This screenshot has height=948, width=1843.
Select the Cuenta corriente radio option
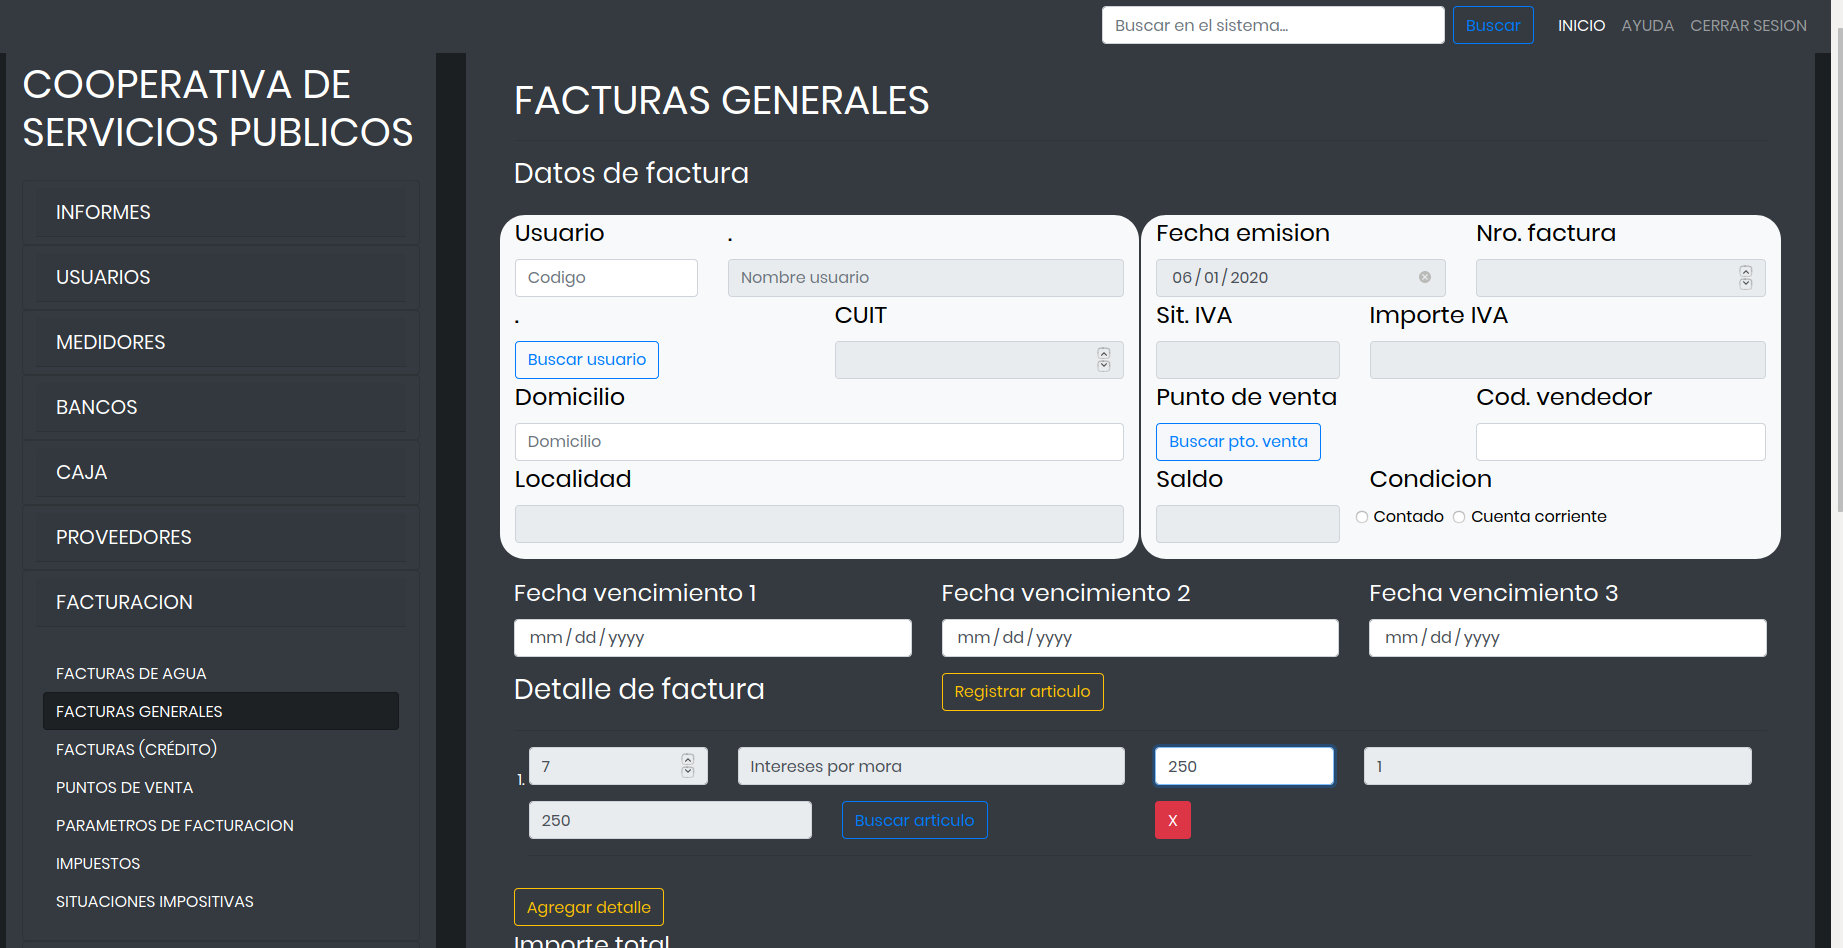click(1459, 517)
